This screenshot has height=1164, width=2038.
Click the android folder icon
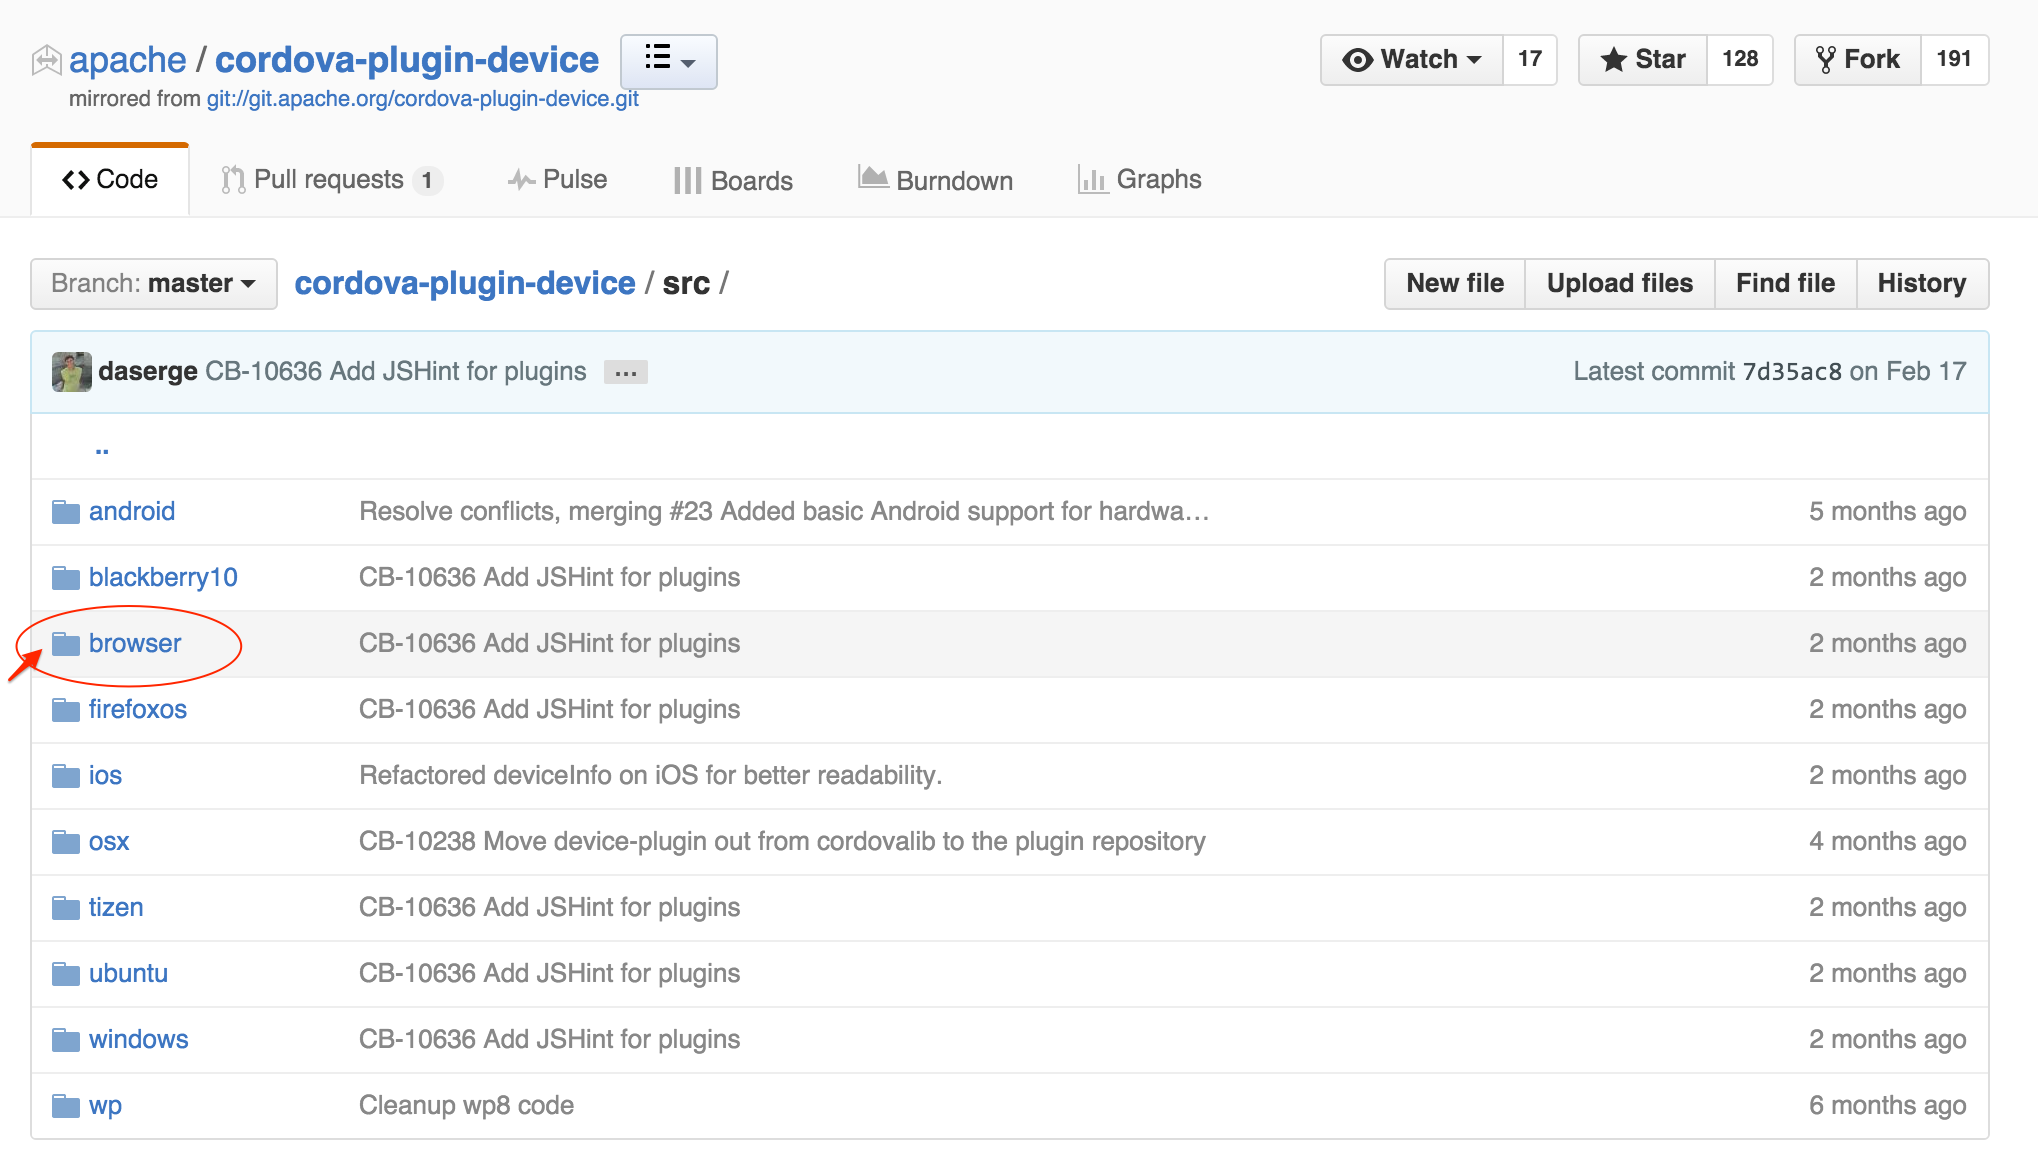pos(66,512)
